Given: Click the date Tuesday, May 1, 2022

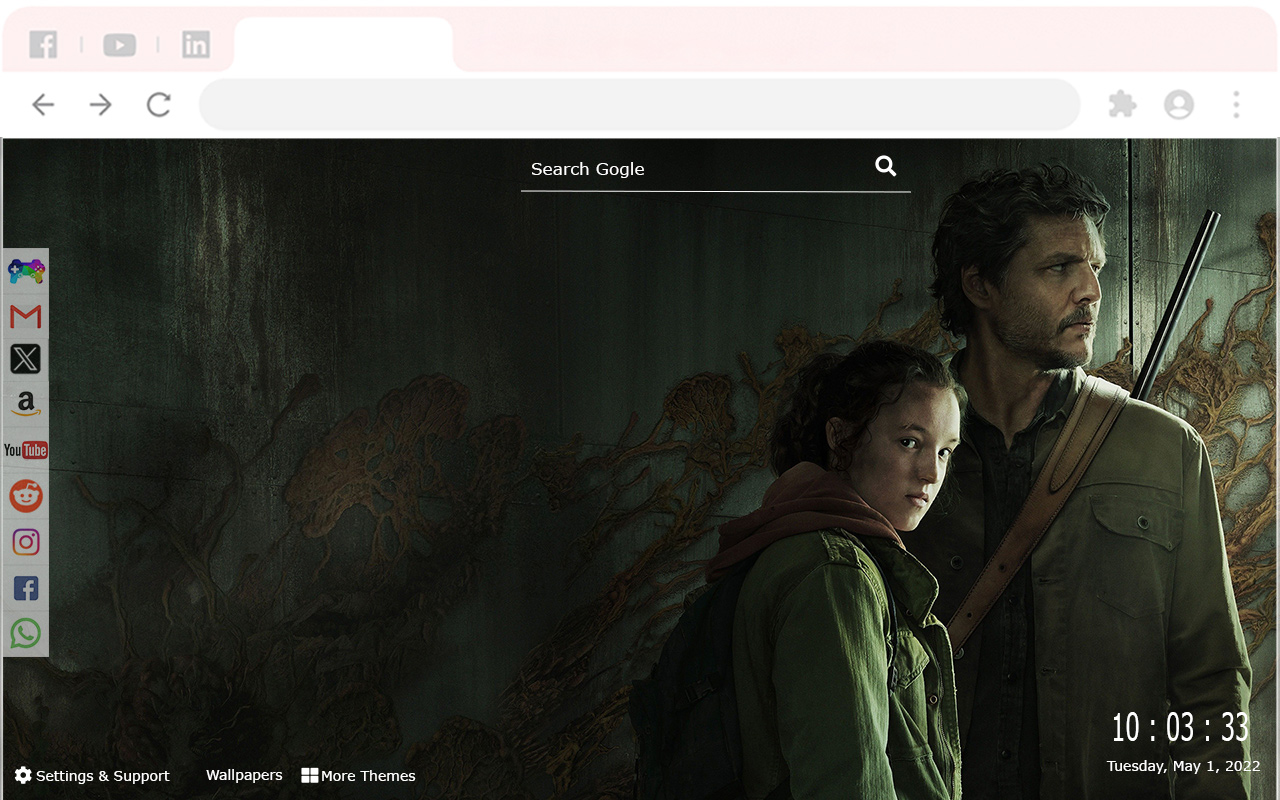Looking at the screenshot, I should pyautogui.click(x=1184, y=766).
